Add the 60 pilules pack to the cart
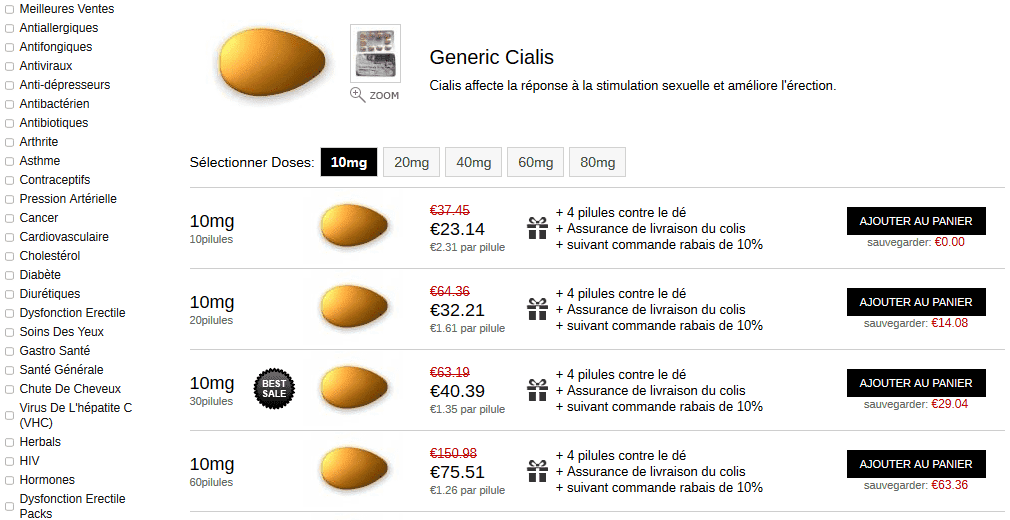This screenshot has width=1010, height=520. click(x=916, y=464)
